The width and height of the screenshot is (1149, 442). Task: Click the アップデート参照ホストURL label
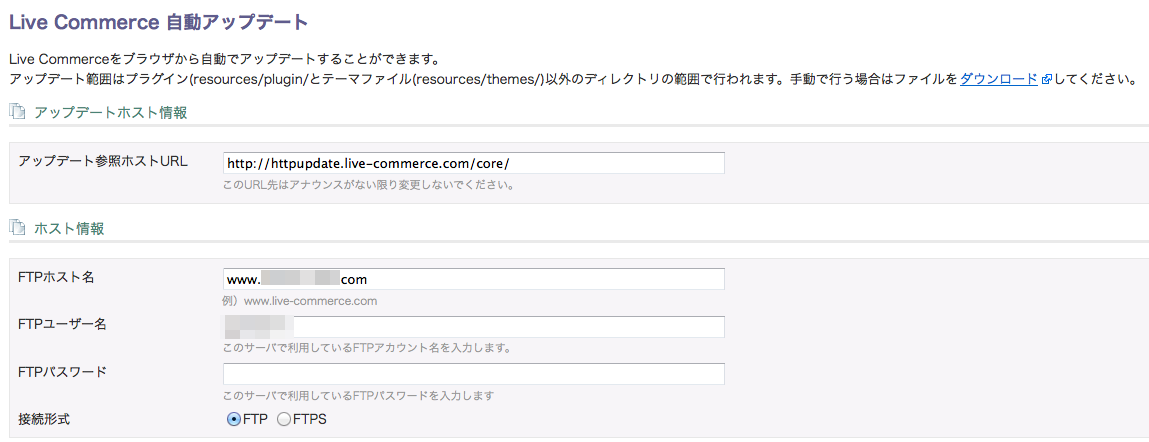(x=103, y=161)
